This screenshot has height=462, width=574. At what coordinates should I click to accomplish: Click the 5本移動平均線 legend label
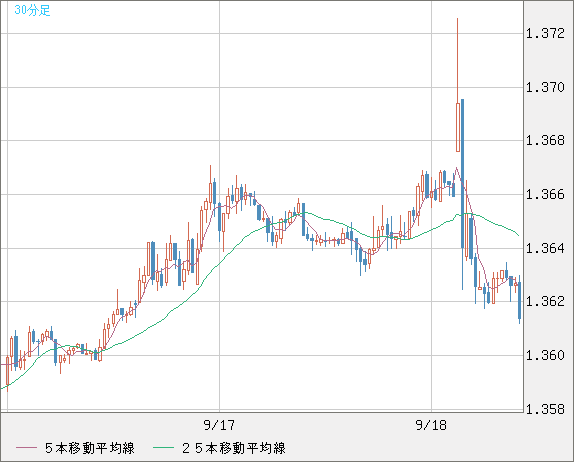point(90,448)
